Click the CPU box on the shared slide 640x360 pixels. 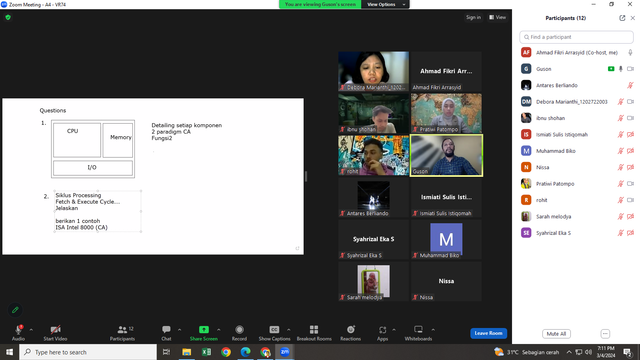(x=77, y=140)
